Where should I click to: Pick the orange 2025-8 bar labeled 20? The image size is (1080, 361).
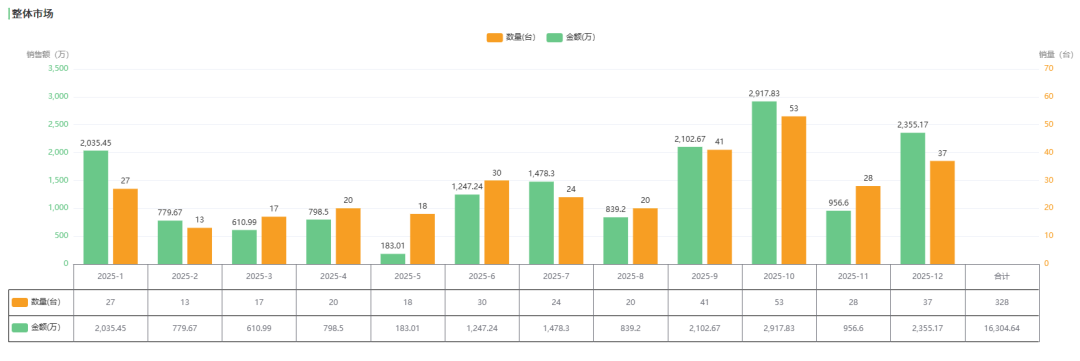(645, 236)
